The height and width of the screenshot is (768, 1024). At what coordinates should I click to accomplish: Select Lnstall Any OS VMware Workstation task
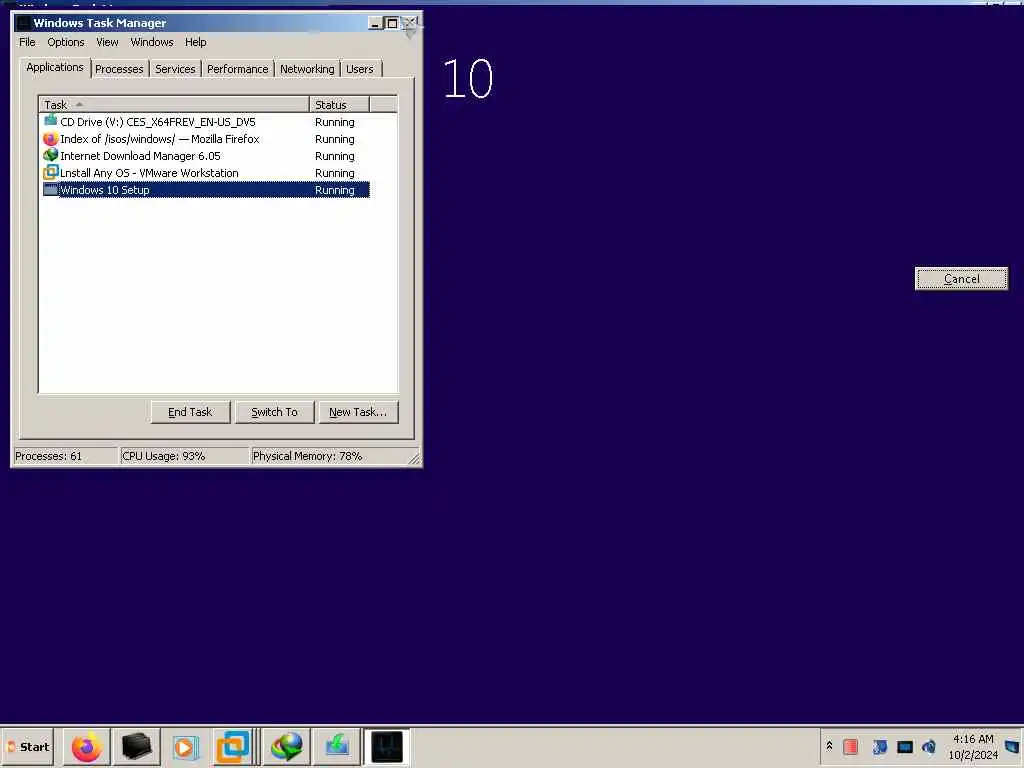click(x=204, y=173)
